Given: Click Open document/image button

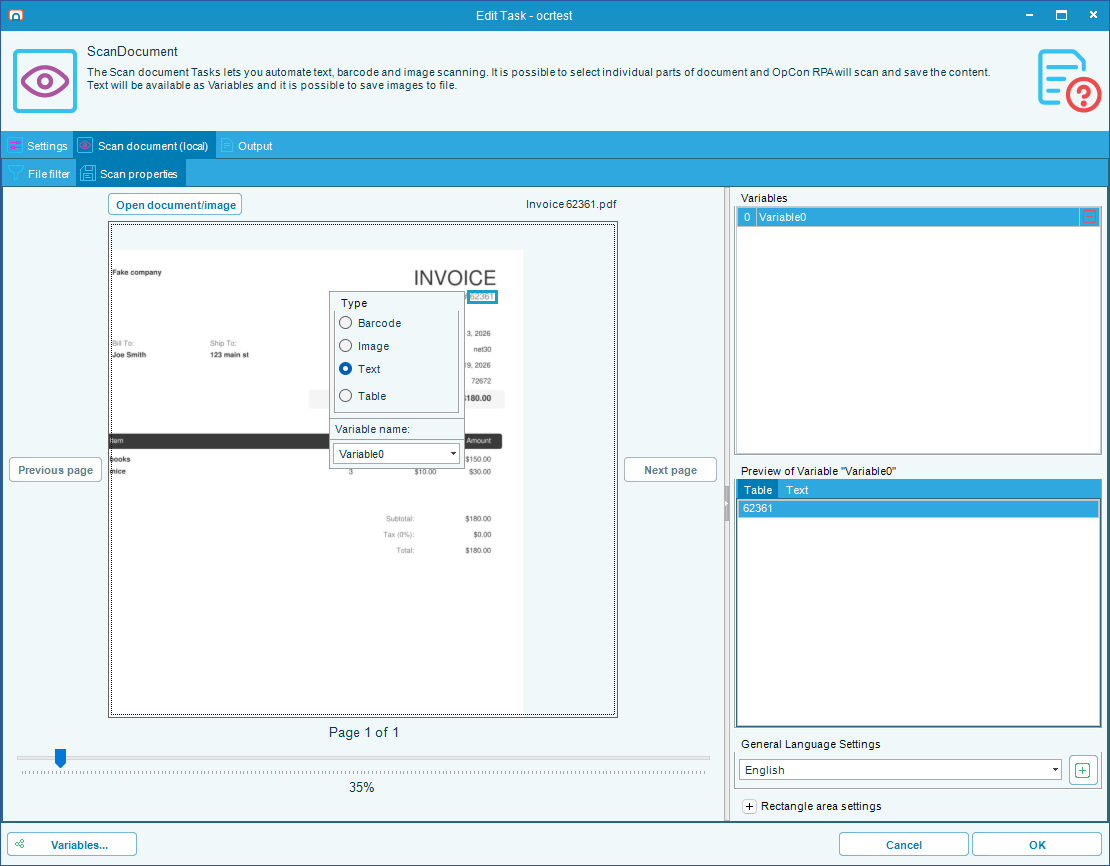Looking at the screenshot, I should tap(175, 205).
